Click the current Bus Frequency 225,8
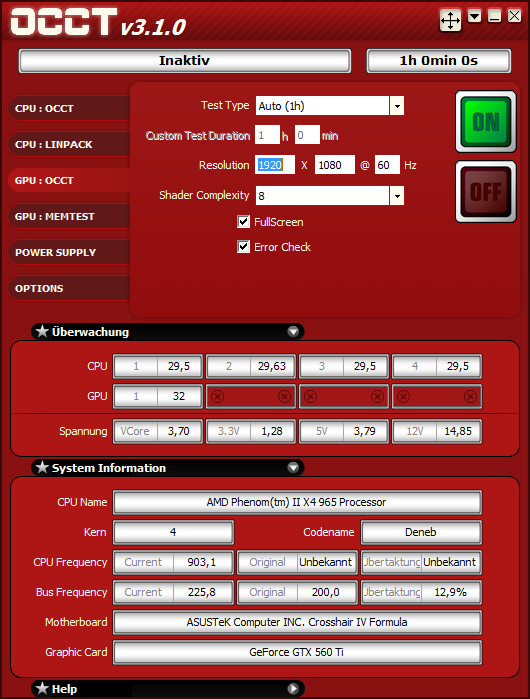Image resolution: width=530 pixels, height=699 pixels. point(202,592)
